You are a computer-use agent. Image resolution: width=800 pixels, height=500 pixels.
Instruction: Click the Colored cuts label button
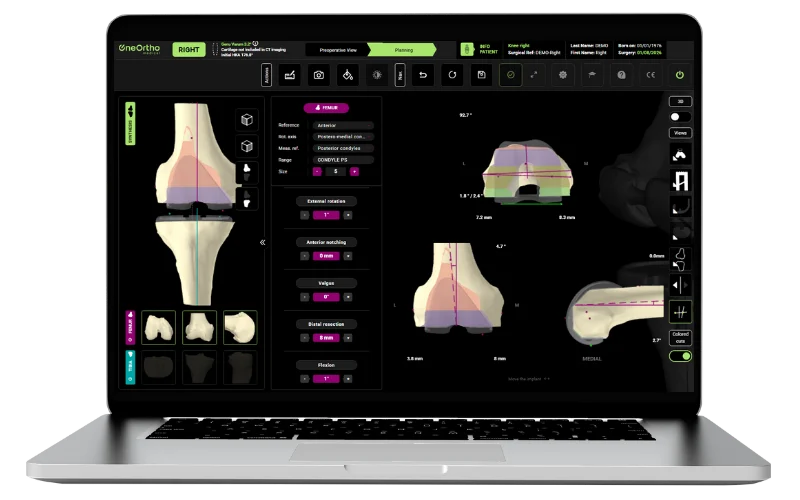point(680,337)
